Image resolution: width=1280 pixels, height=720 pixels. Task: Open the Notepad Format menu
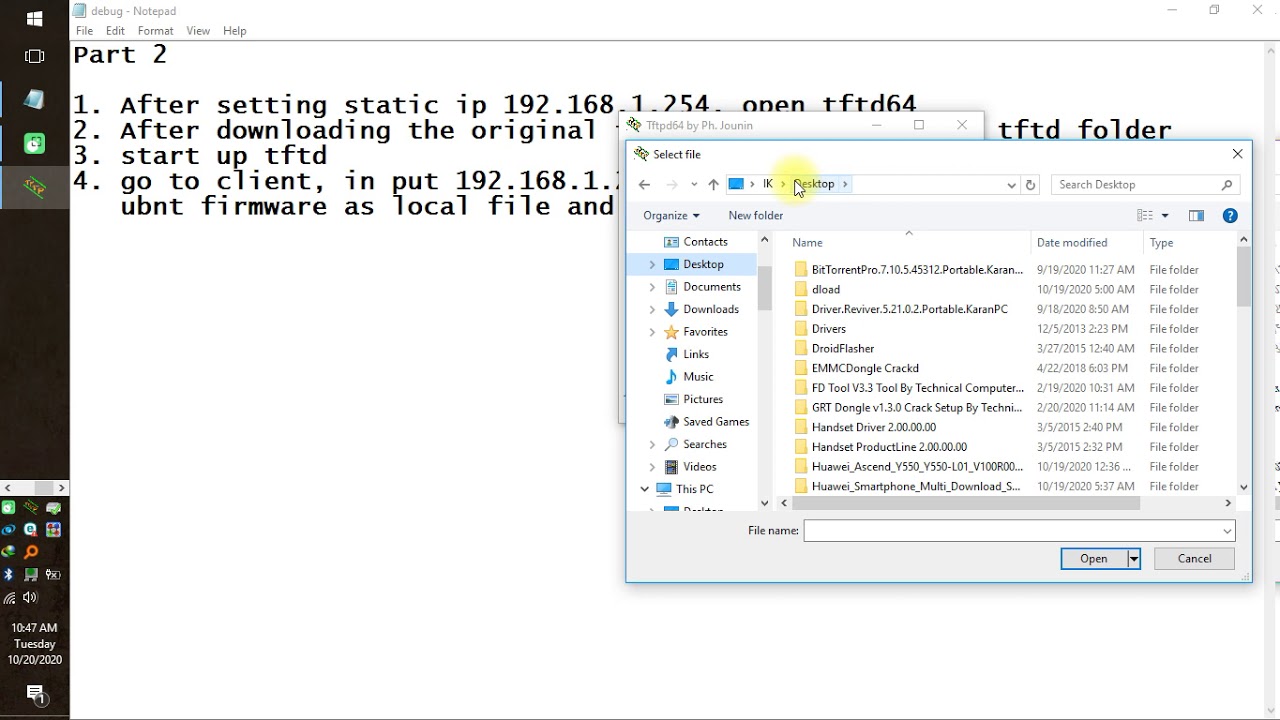tap(155, 31)
